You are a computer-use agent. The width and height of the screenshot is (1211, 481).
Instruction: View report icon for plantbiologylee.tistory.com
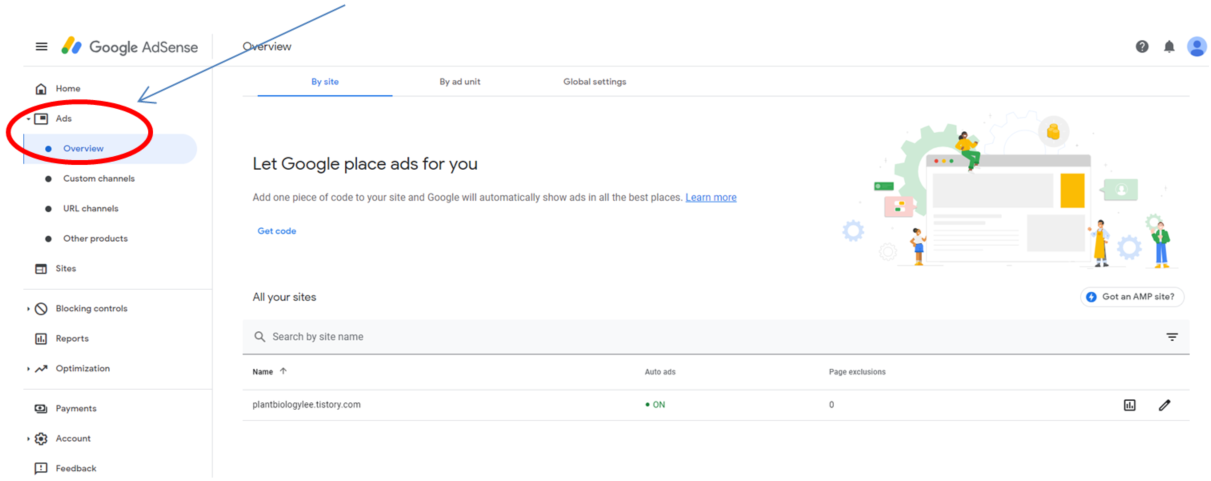click(1129, 405)
